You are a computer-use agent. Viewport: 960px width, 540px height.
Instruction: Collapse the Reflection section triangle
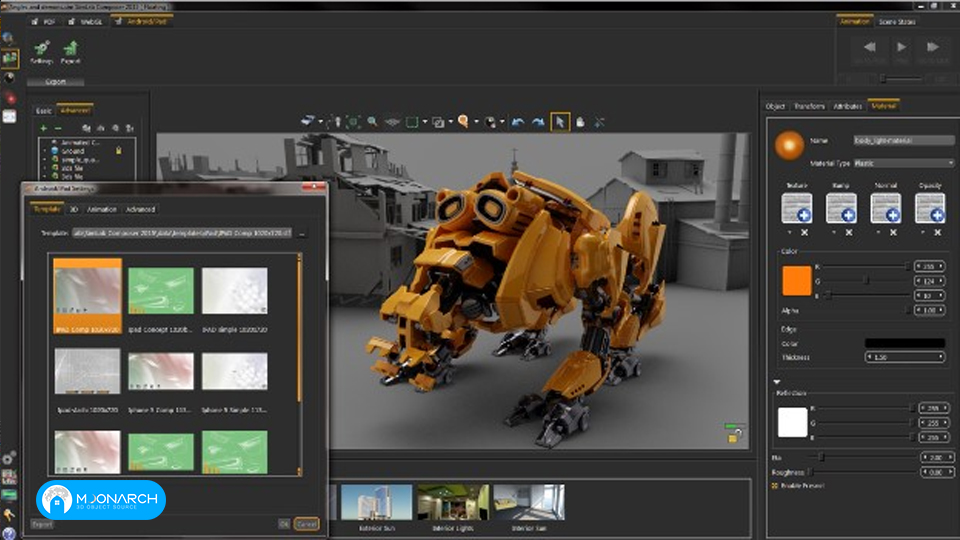tap(777, 382)
